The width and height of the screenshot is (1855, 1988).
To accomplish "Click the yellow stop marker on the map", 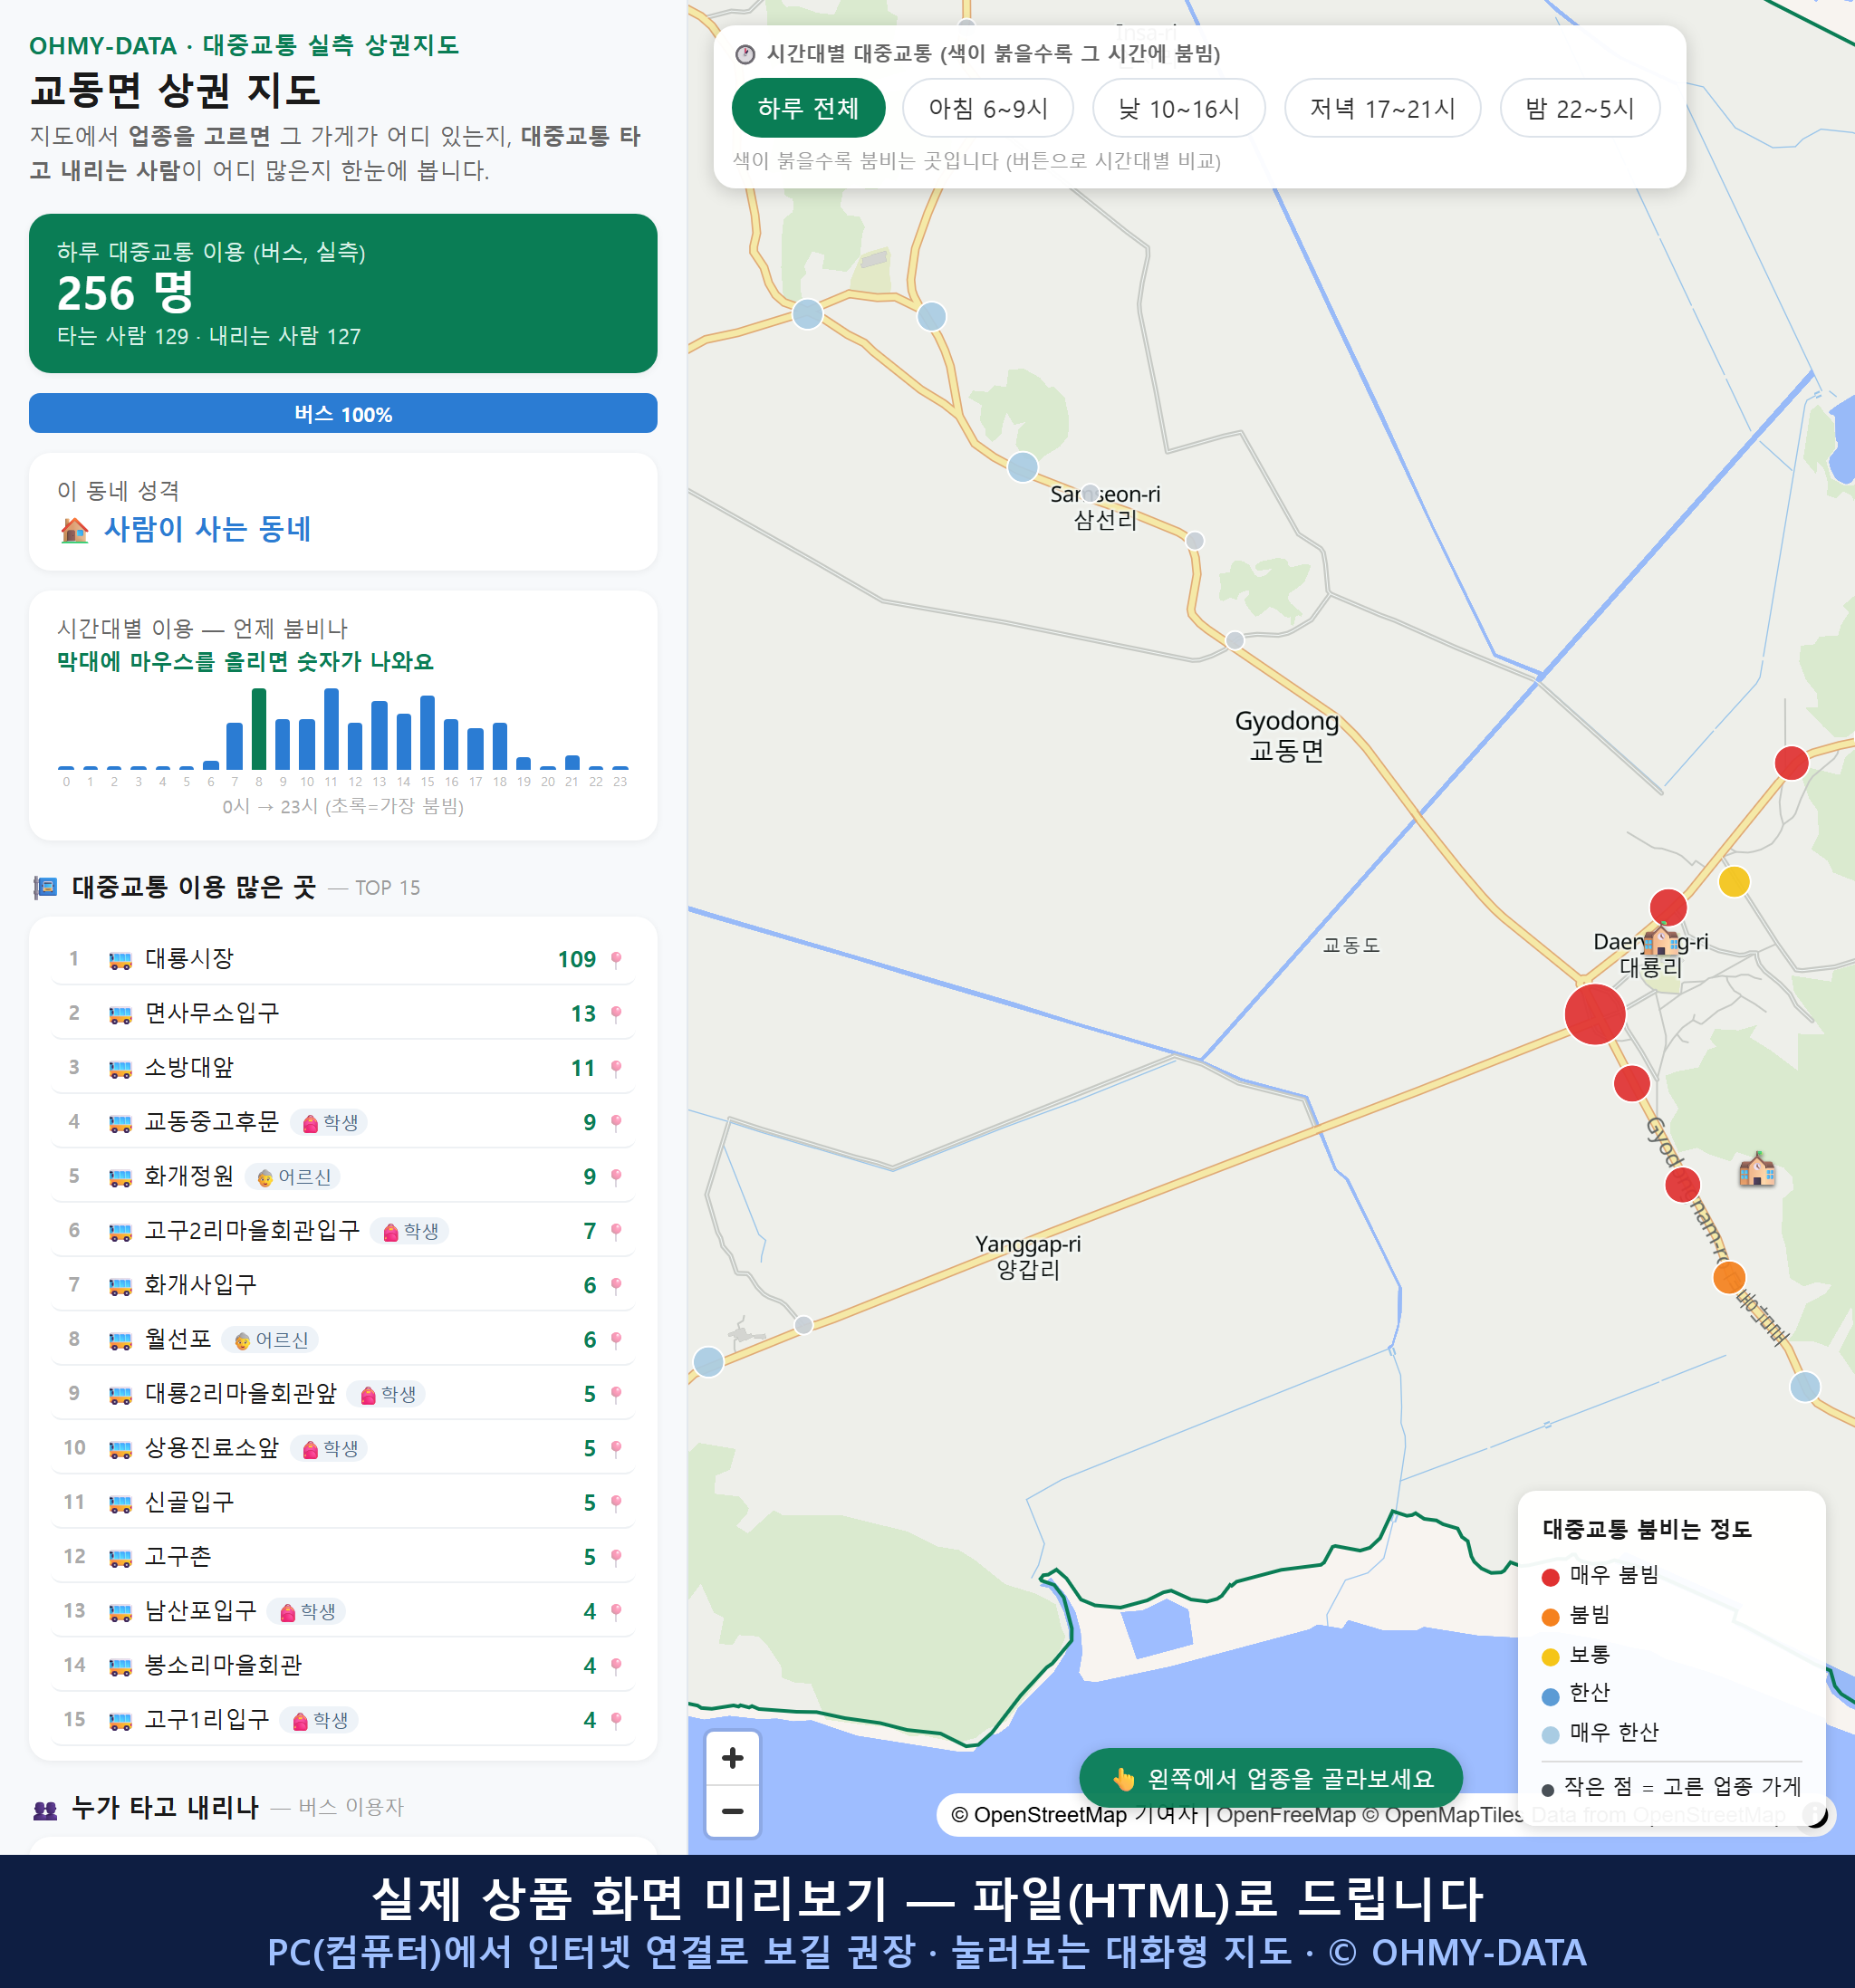I will [1734, 881].
